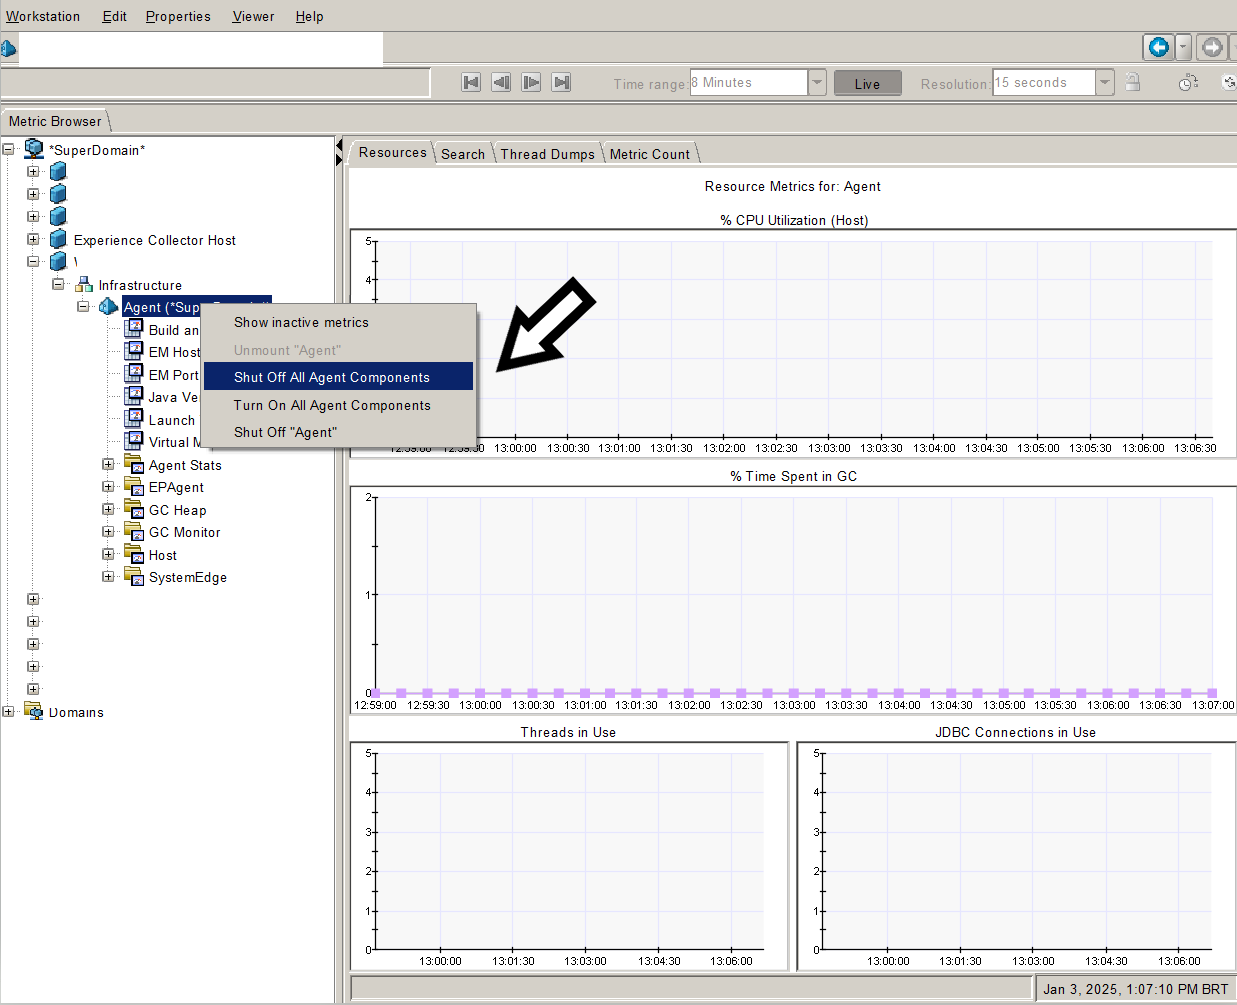Select Shut Off All Agent Components

(x=332, y=377)
